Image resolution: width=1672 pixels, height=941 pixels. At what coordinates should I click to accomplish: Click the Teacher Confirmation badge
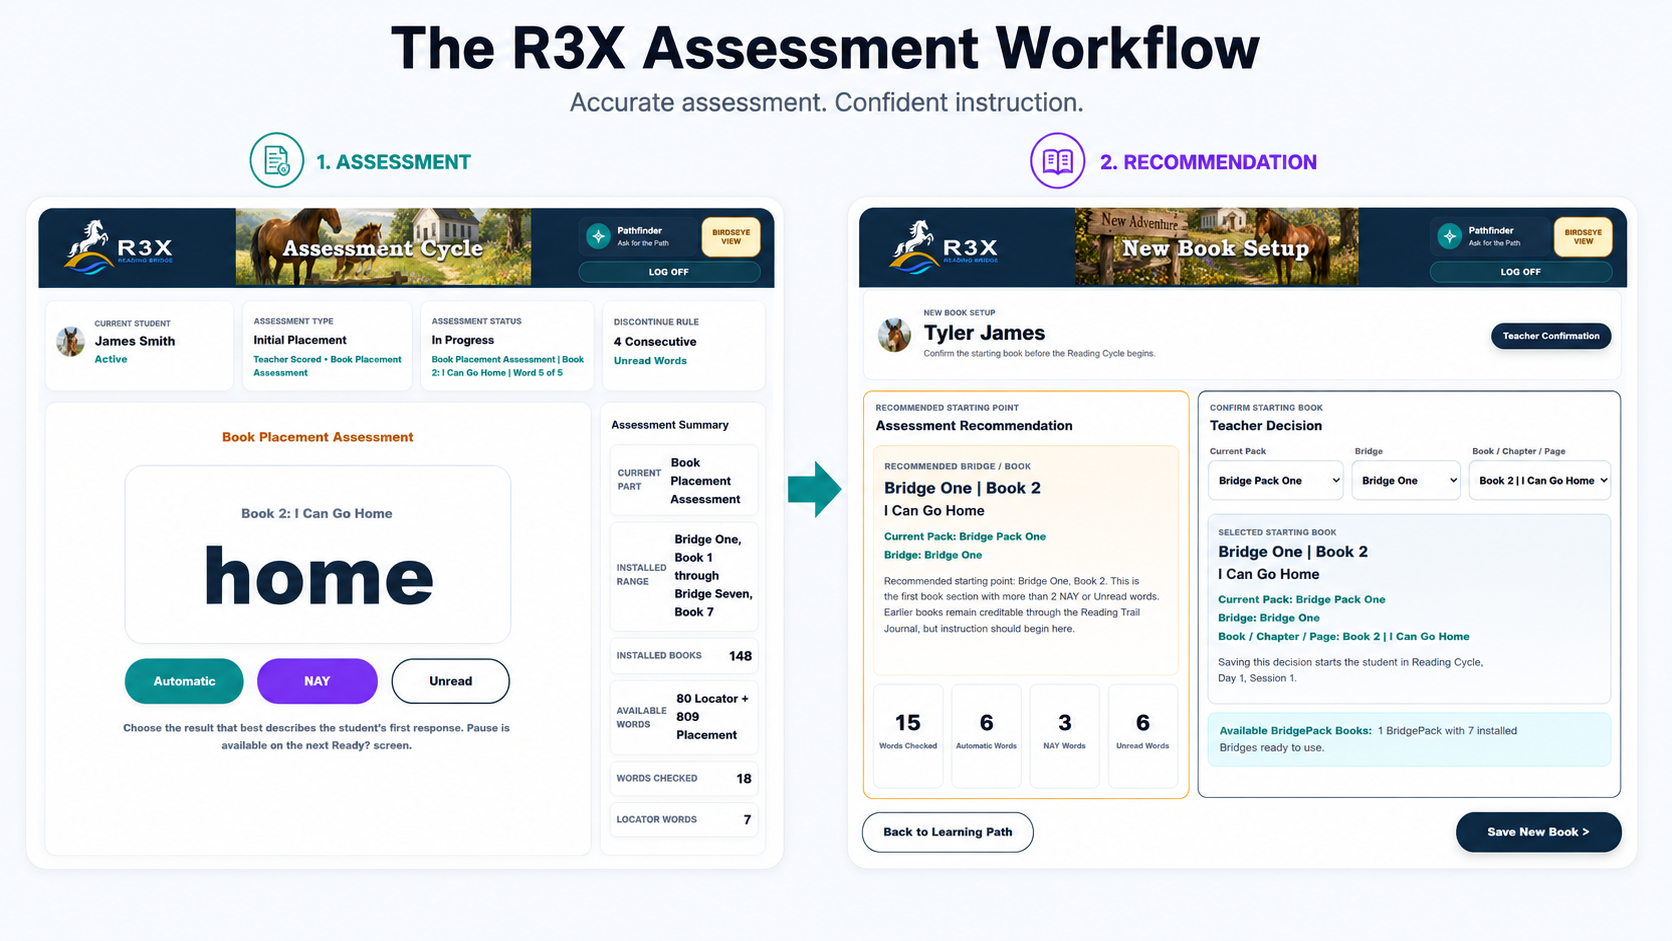[x=1551, y=336]
